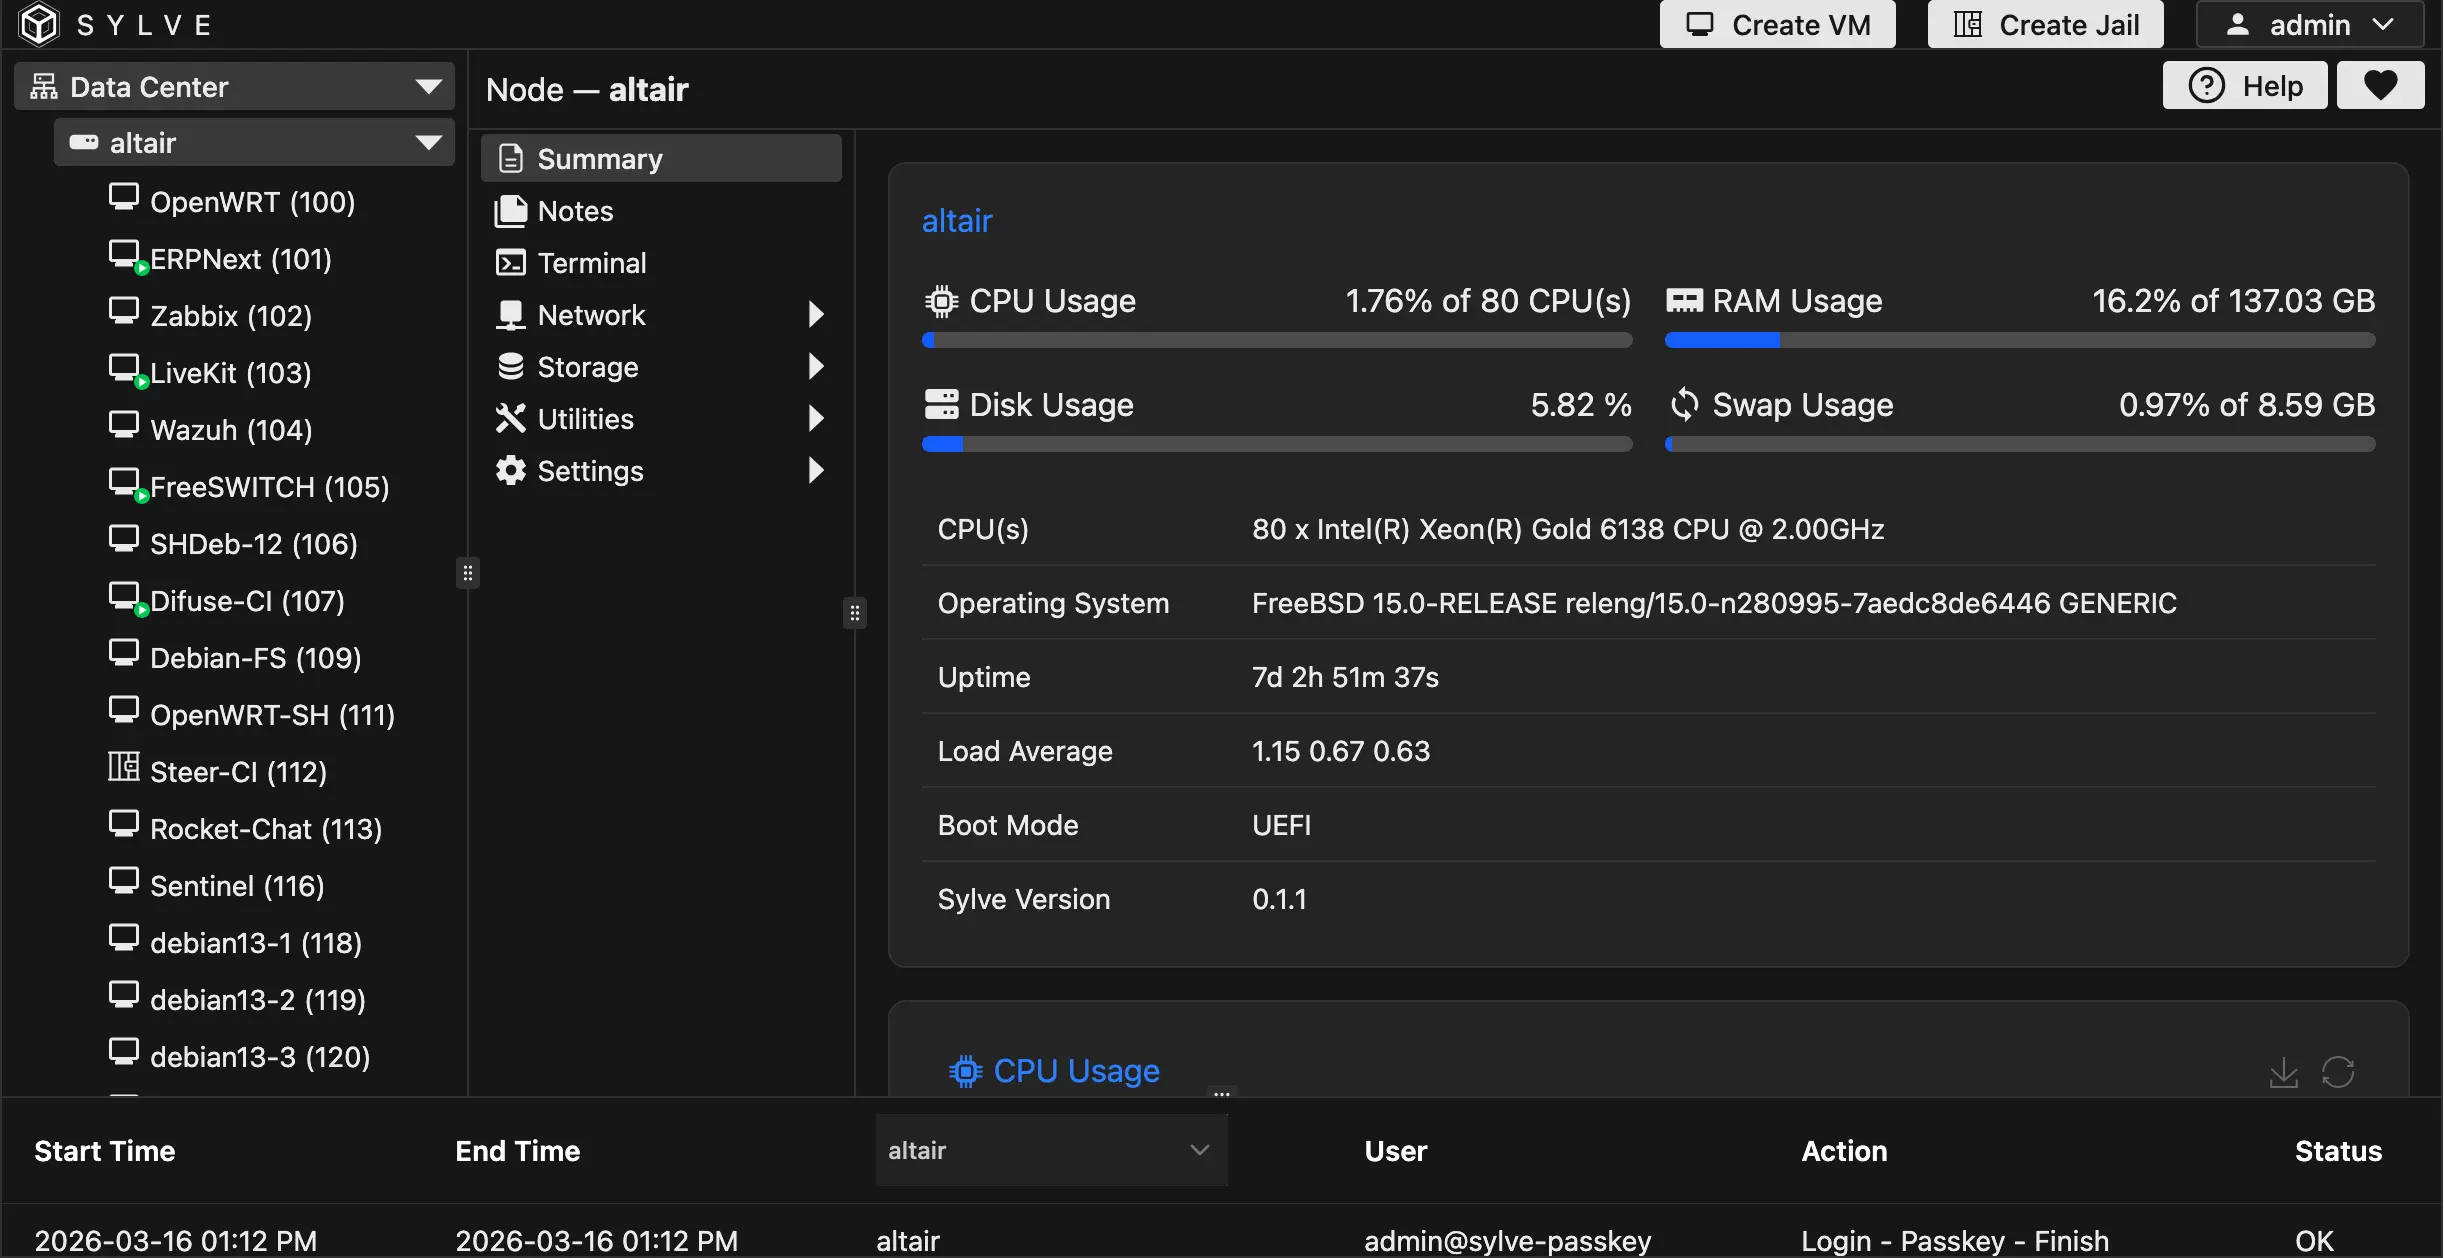Click the RAM Usage progress bar
The height and width of the screenshot is (1258, 2444).
(2019, 341)
